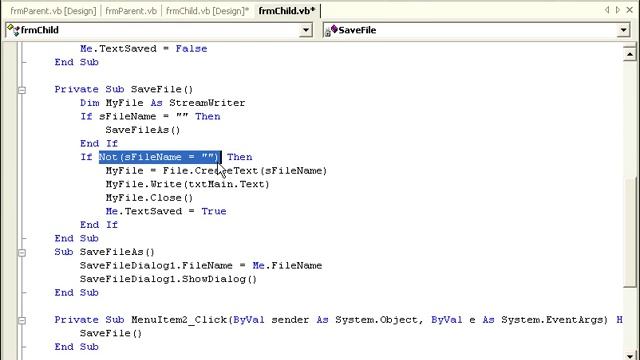Click 'MyFile = File.CreateText(sFileName)' line
This screenshot has width=640, height=360.
point(216,171)
